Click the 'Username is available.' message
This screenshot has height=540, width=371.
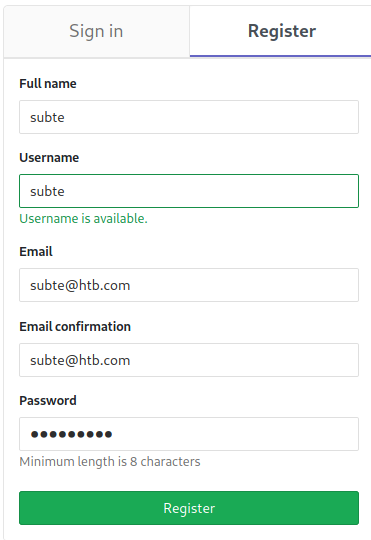(x=83, y=219)
